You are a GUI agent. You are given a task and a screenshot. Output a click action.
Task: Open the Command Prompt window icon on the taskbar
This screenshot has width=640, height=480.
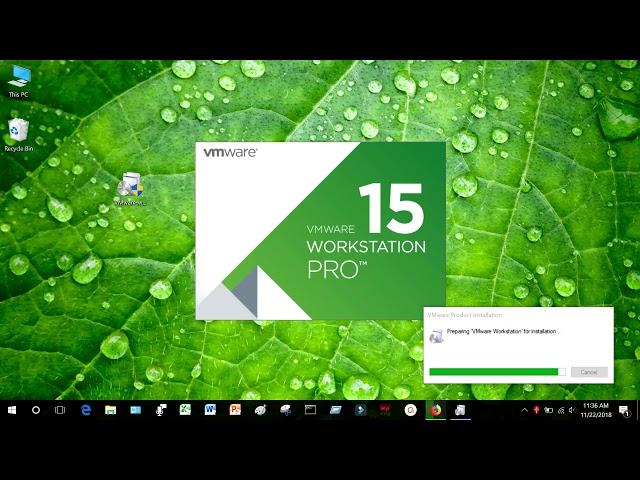[x=310, y=410]
